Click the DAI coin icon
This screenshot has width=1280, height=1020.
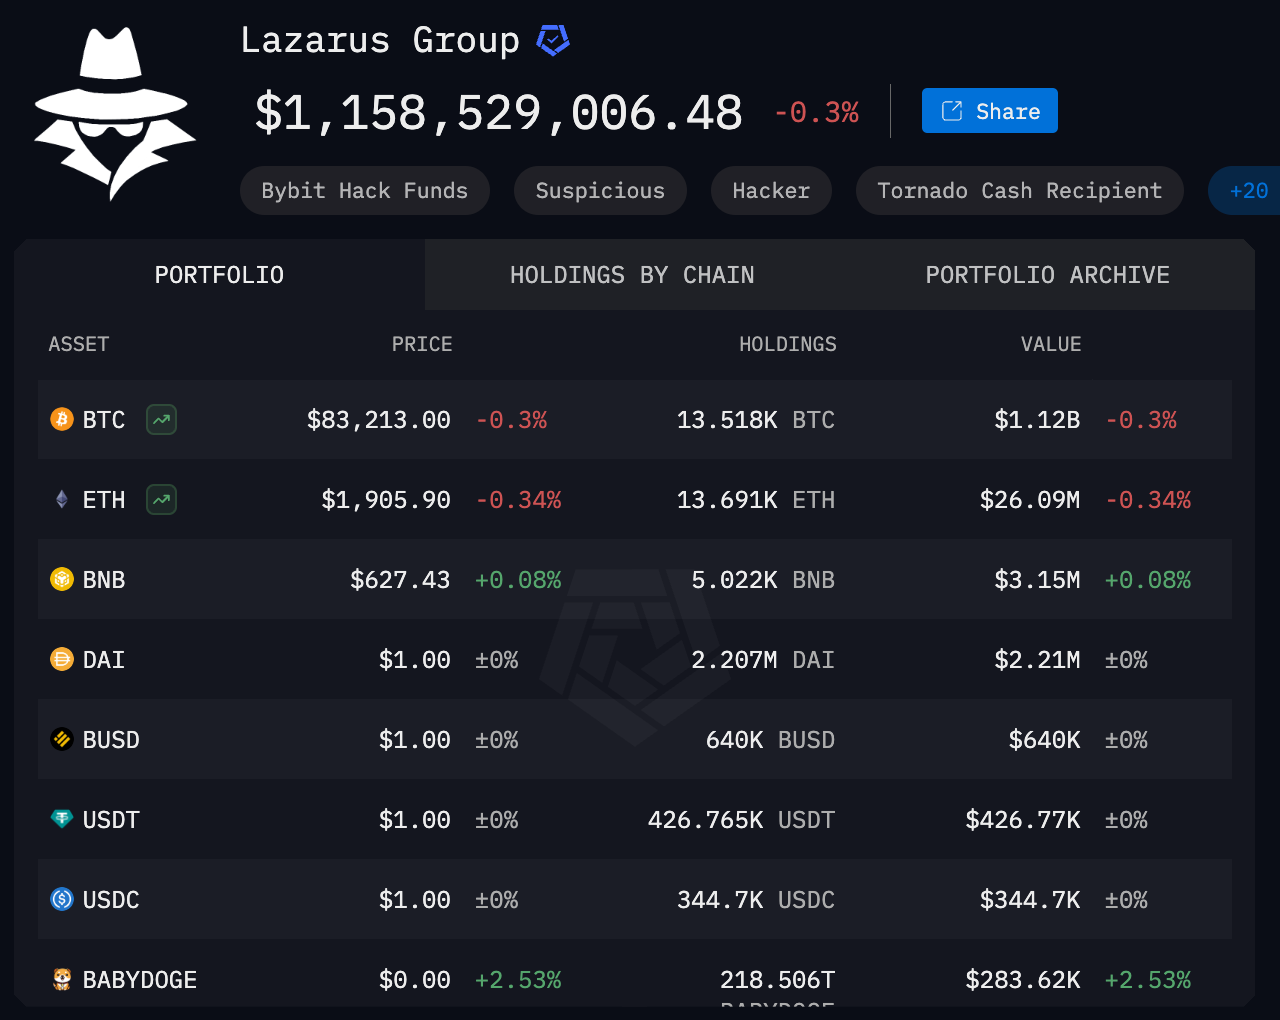62,659
